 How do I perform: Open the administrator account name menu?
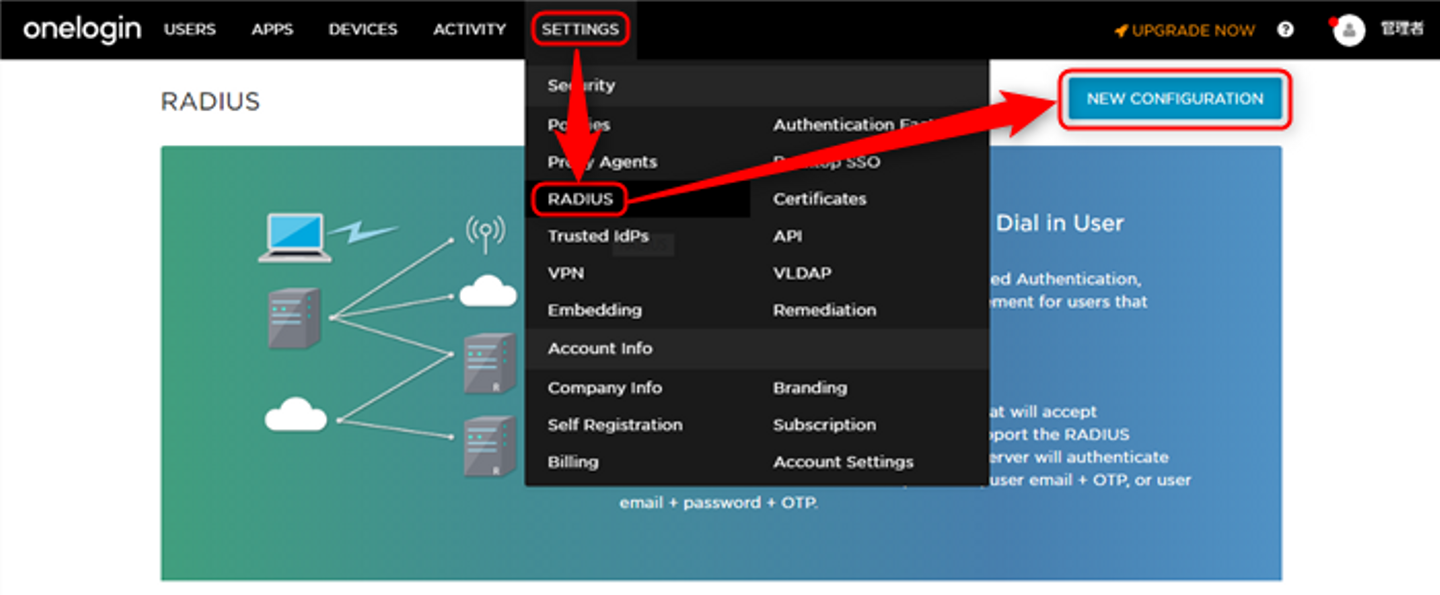[1402, 29]
